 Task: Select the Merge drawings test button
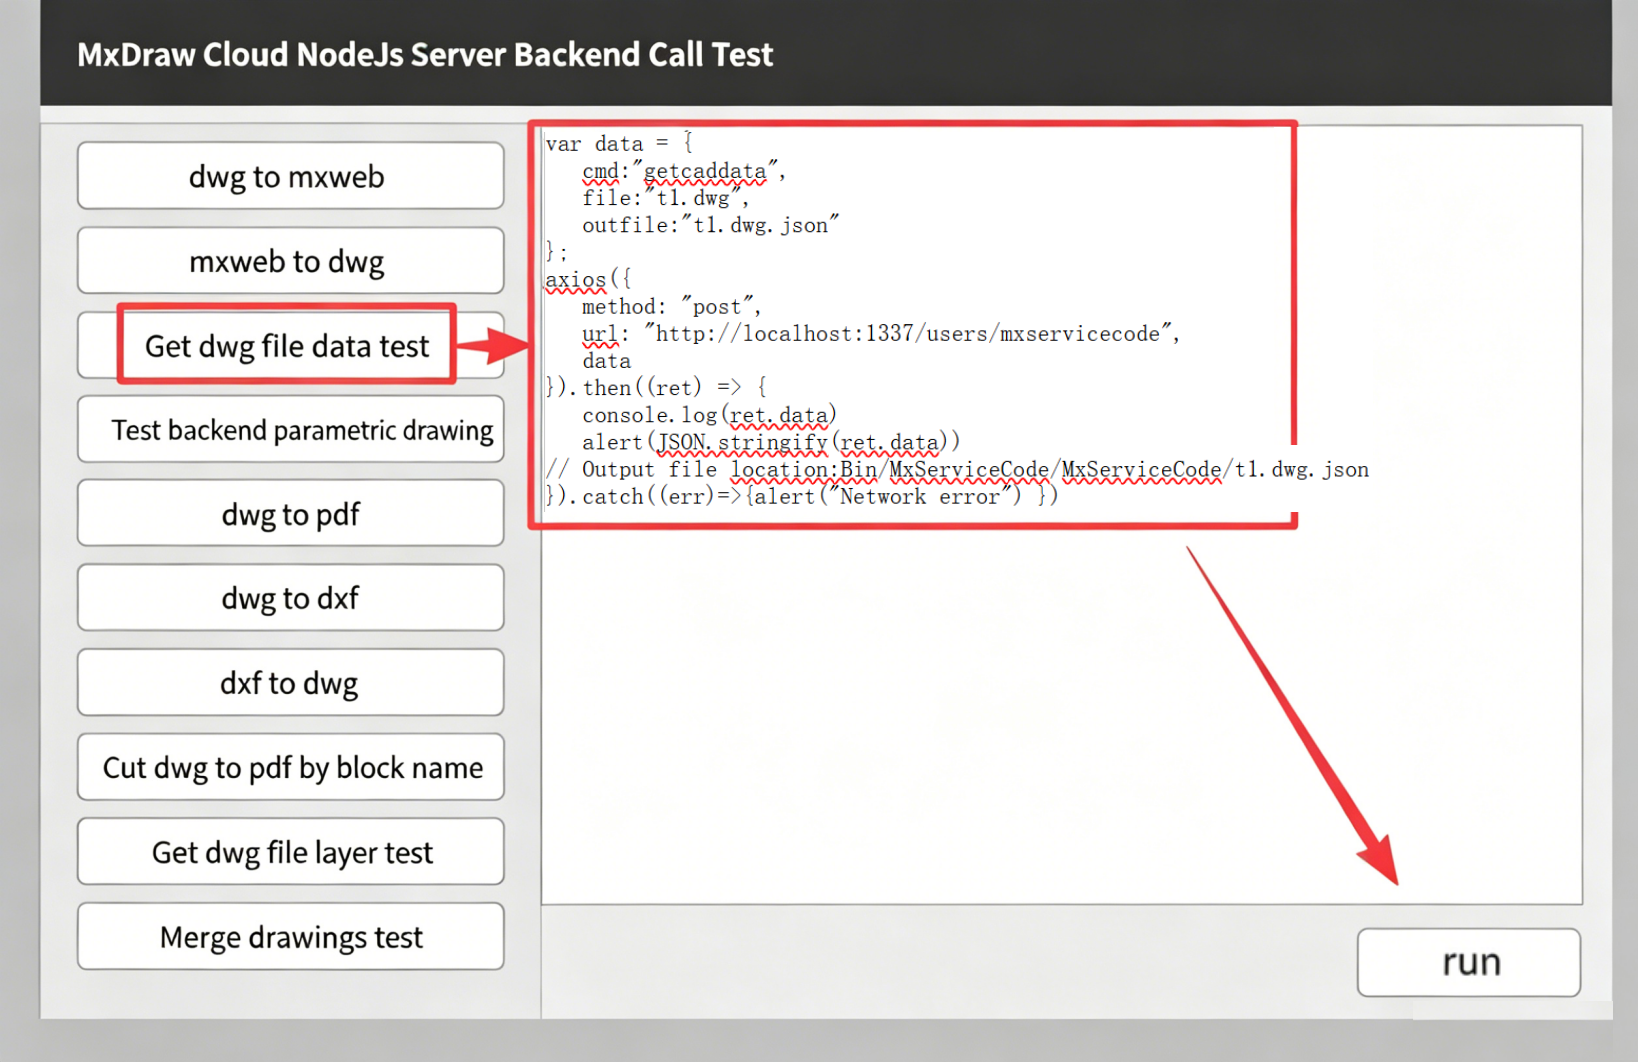[x=290, y=937]
